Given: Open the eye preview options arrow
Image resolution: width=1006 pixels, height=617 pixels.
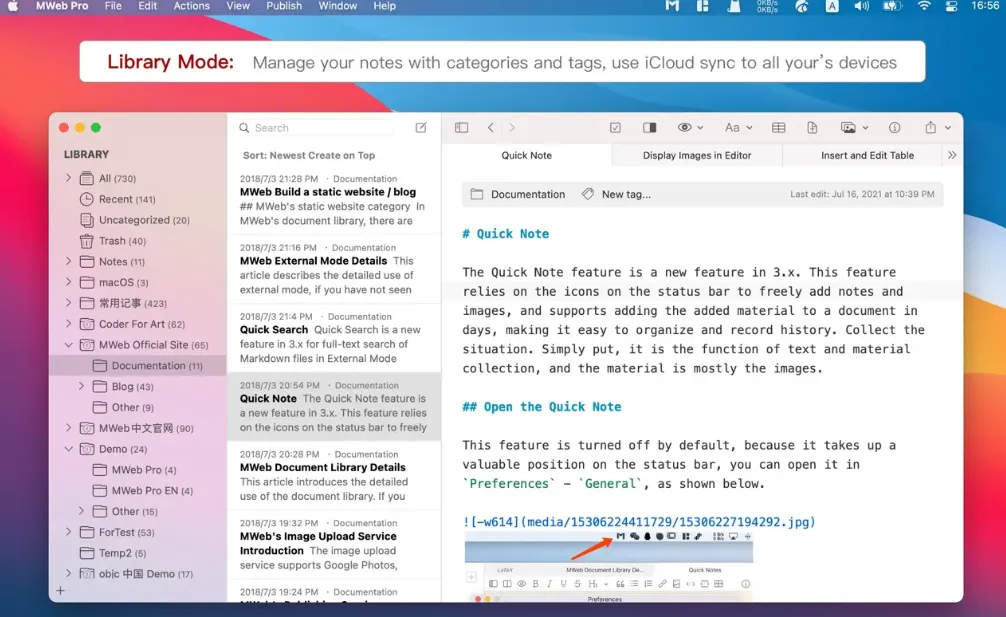Looking at the screenshot, I should pos(700,128).
